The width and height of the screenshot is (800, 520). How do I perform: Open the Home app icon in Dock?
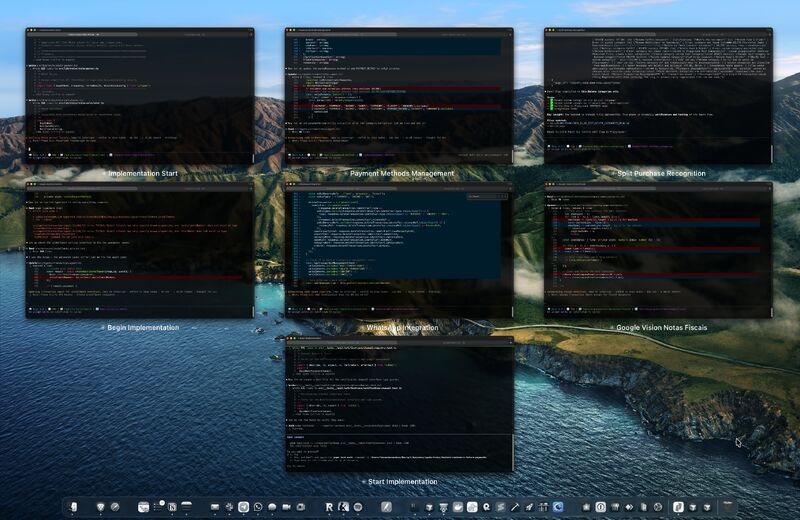[472, 507]
